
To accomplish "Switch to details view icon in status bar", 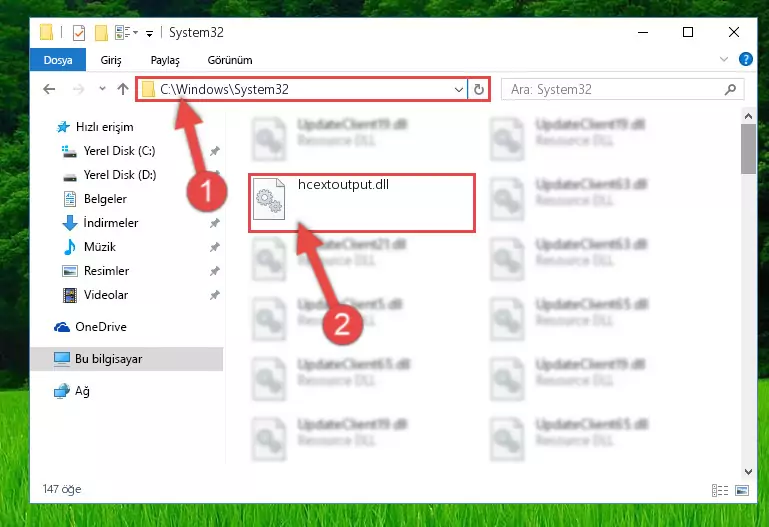I will click(720, 490).
